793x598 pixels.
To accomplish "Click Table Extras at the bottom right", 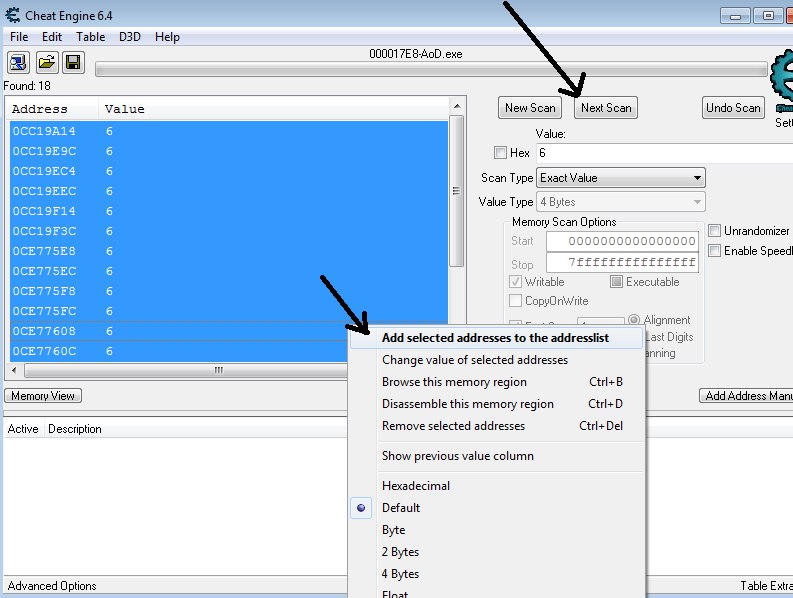I will [x=767, y=586].
